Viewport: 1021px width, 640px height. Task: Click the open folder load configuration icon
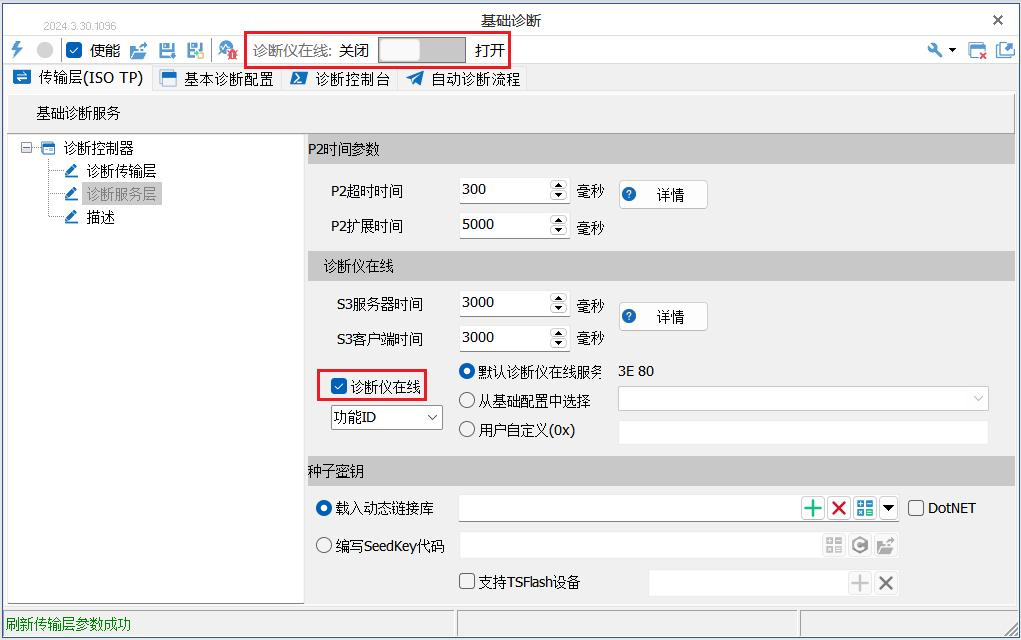coord(138,50)
